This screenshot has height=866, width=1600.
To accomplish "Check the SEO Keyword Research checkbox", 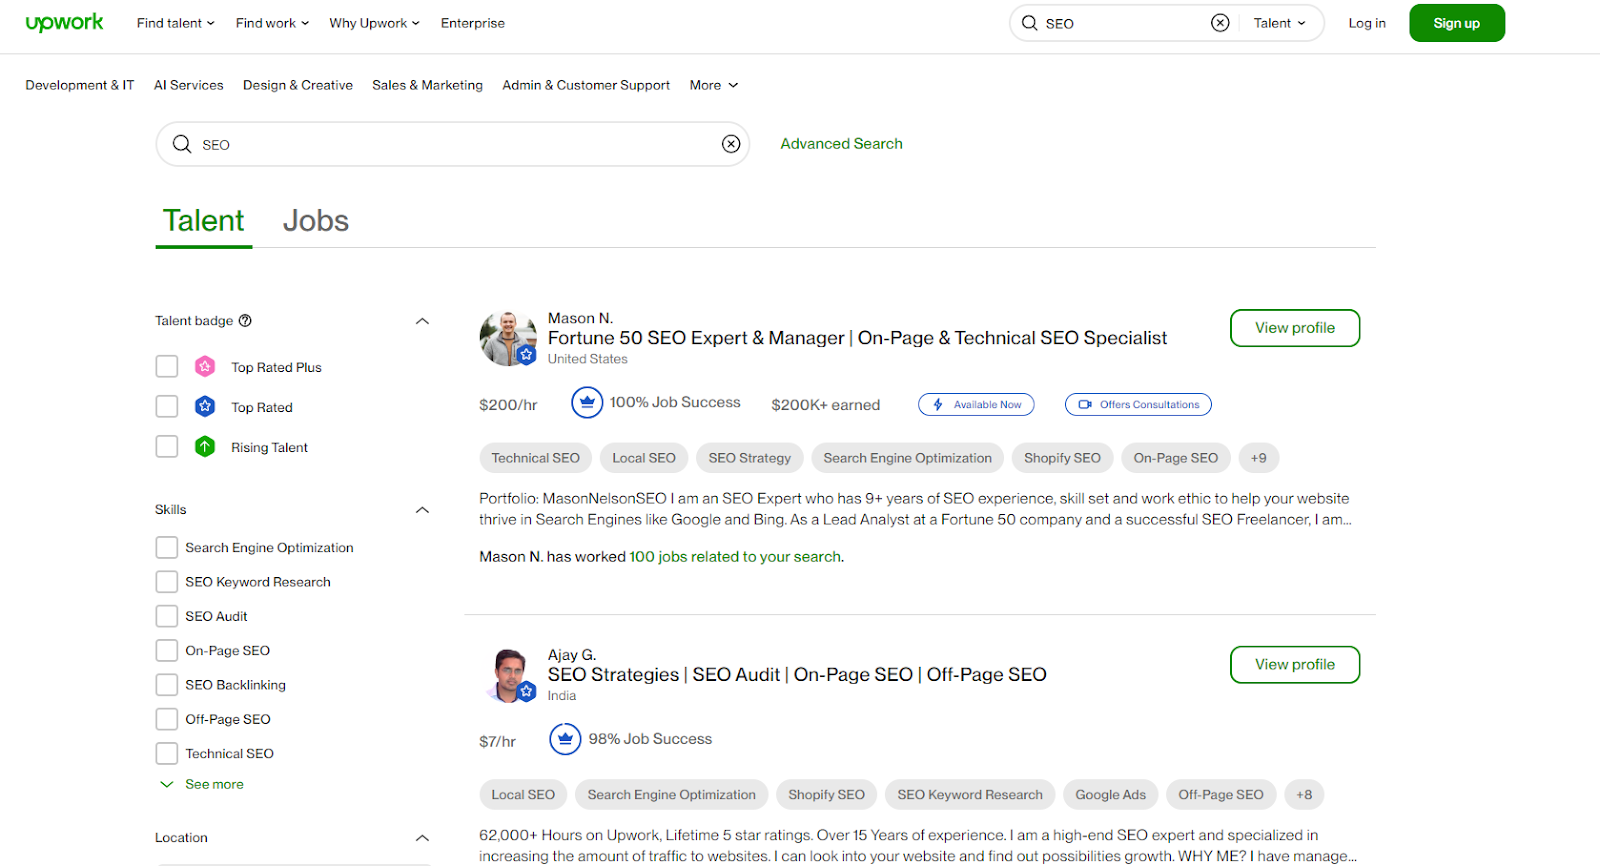I will 167,582.
